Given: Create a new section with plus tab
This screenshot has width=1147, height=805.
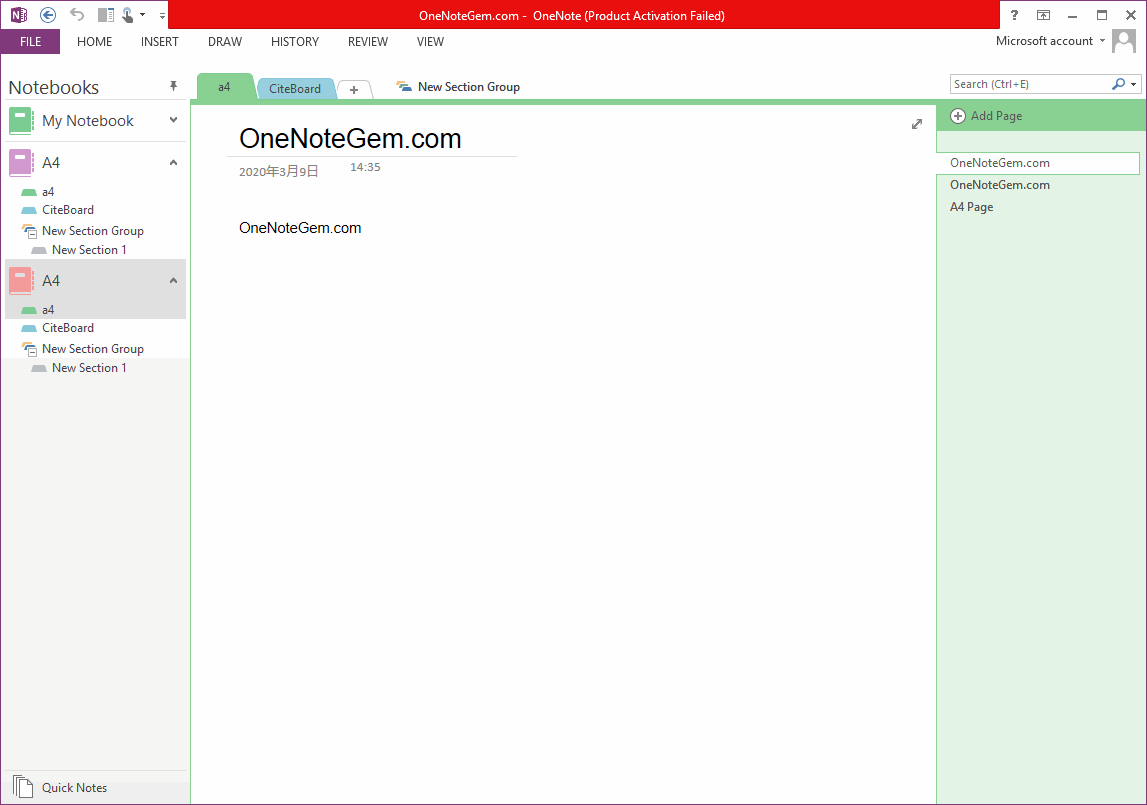Looking at the screenshot, I should [x=354, y=89].
